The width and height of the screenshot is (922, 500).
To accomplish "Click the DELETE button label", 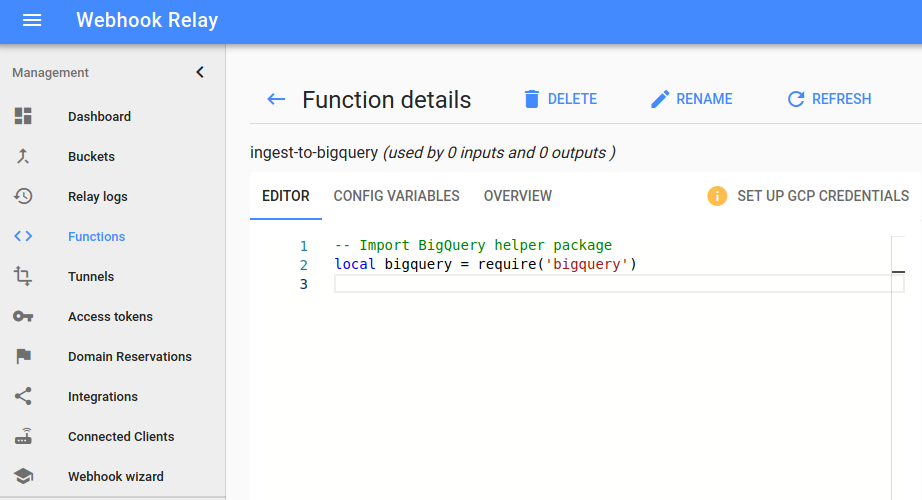I will coord(572,99).
